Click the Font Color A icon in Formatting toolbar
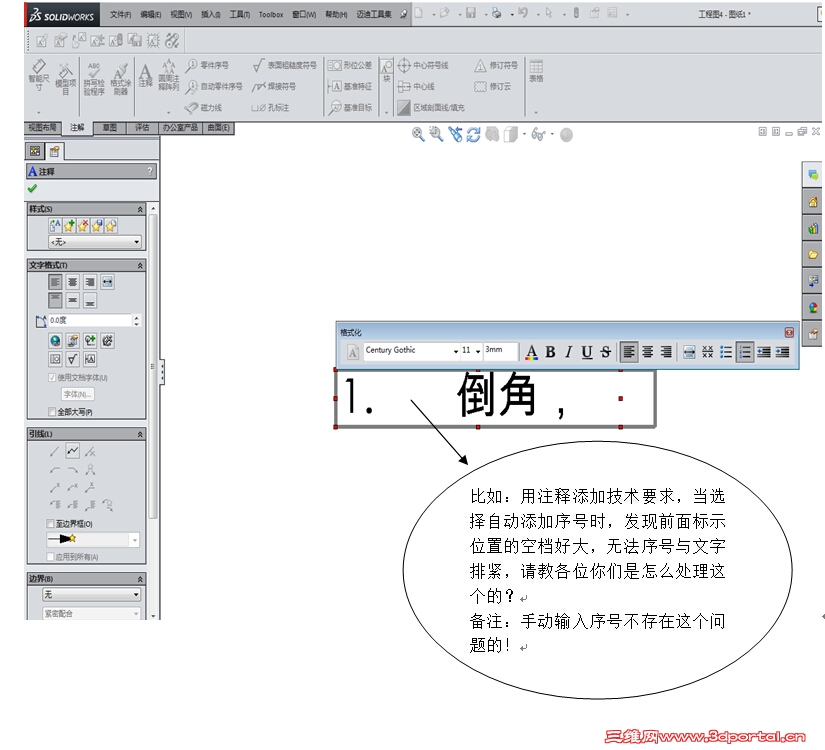825x750 pixels. tap(531, 352)
